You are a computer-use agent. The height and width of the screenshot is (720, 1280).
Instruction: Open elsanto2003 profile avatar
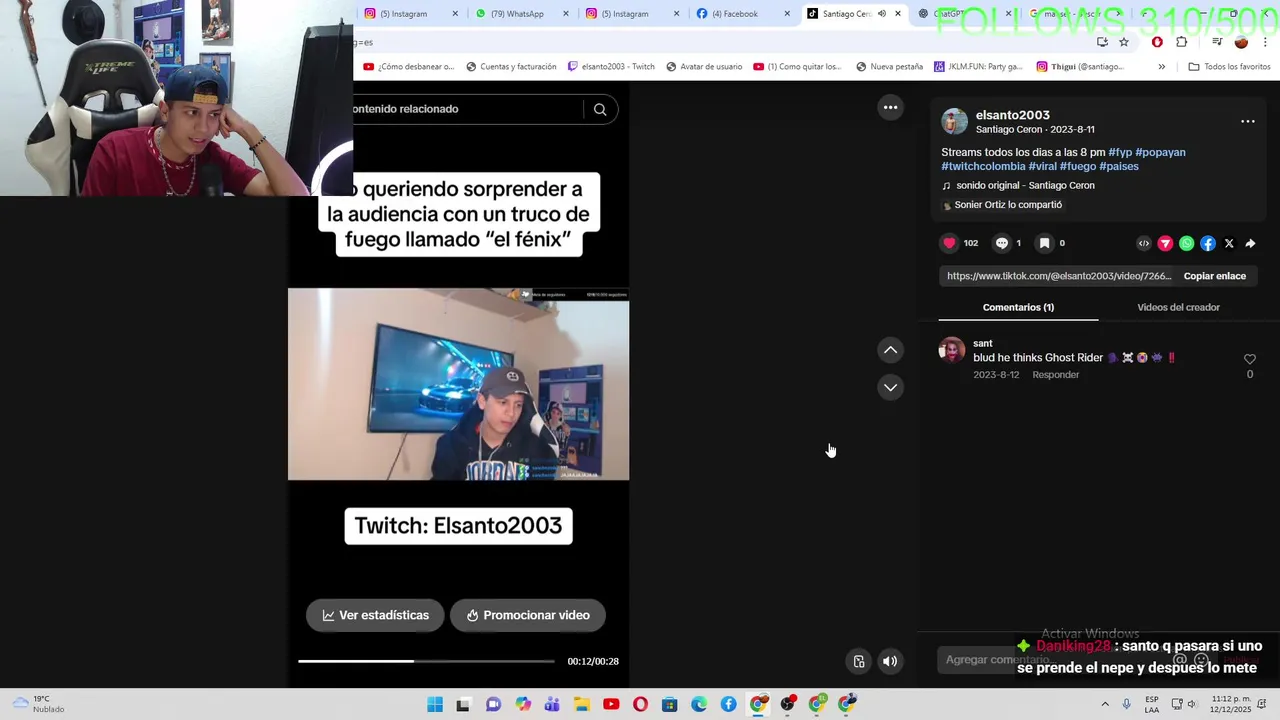(955, 122)
